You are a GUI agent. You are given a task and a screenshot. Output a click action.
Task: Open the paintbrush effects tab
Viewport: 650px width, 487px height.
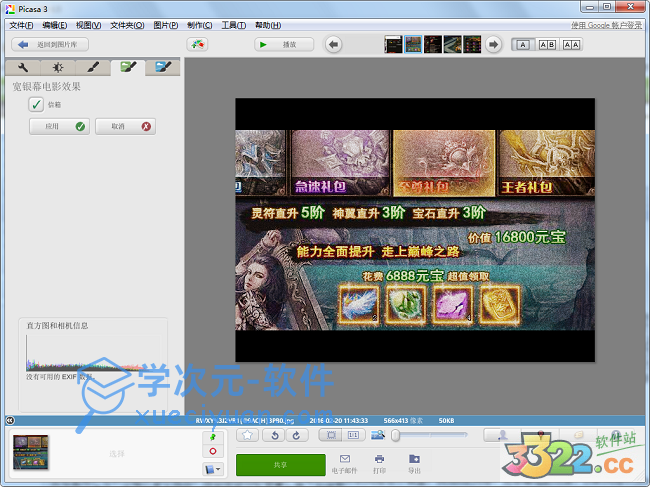pos(93,68)
